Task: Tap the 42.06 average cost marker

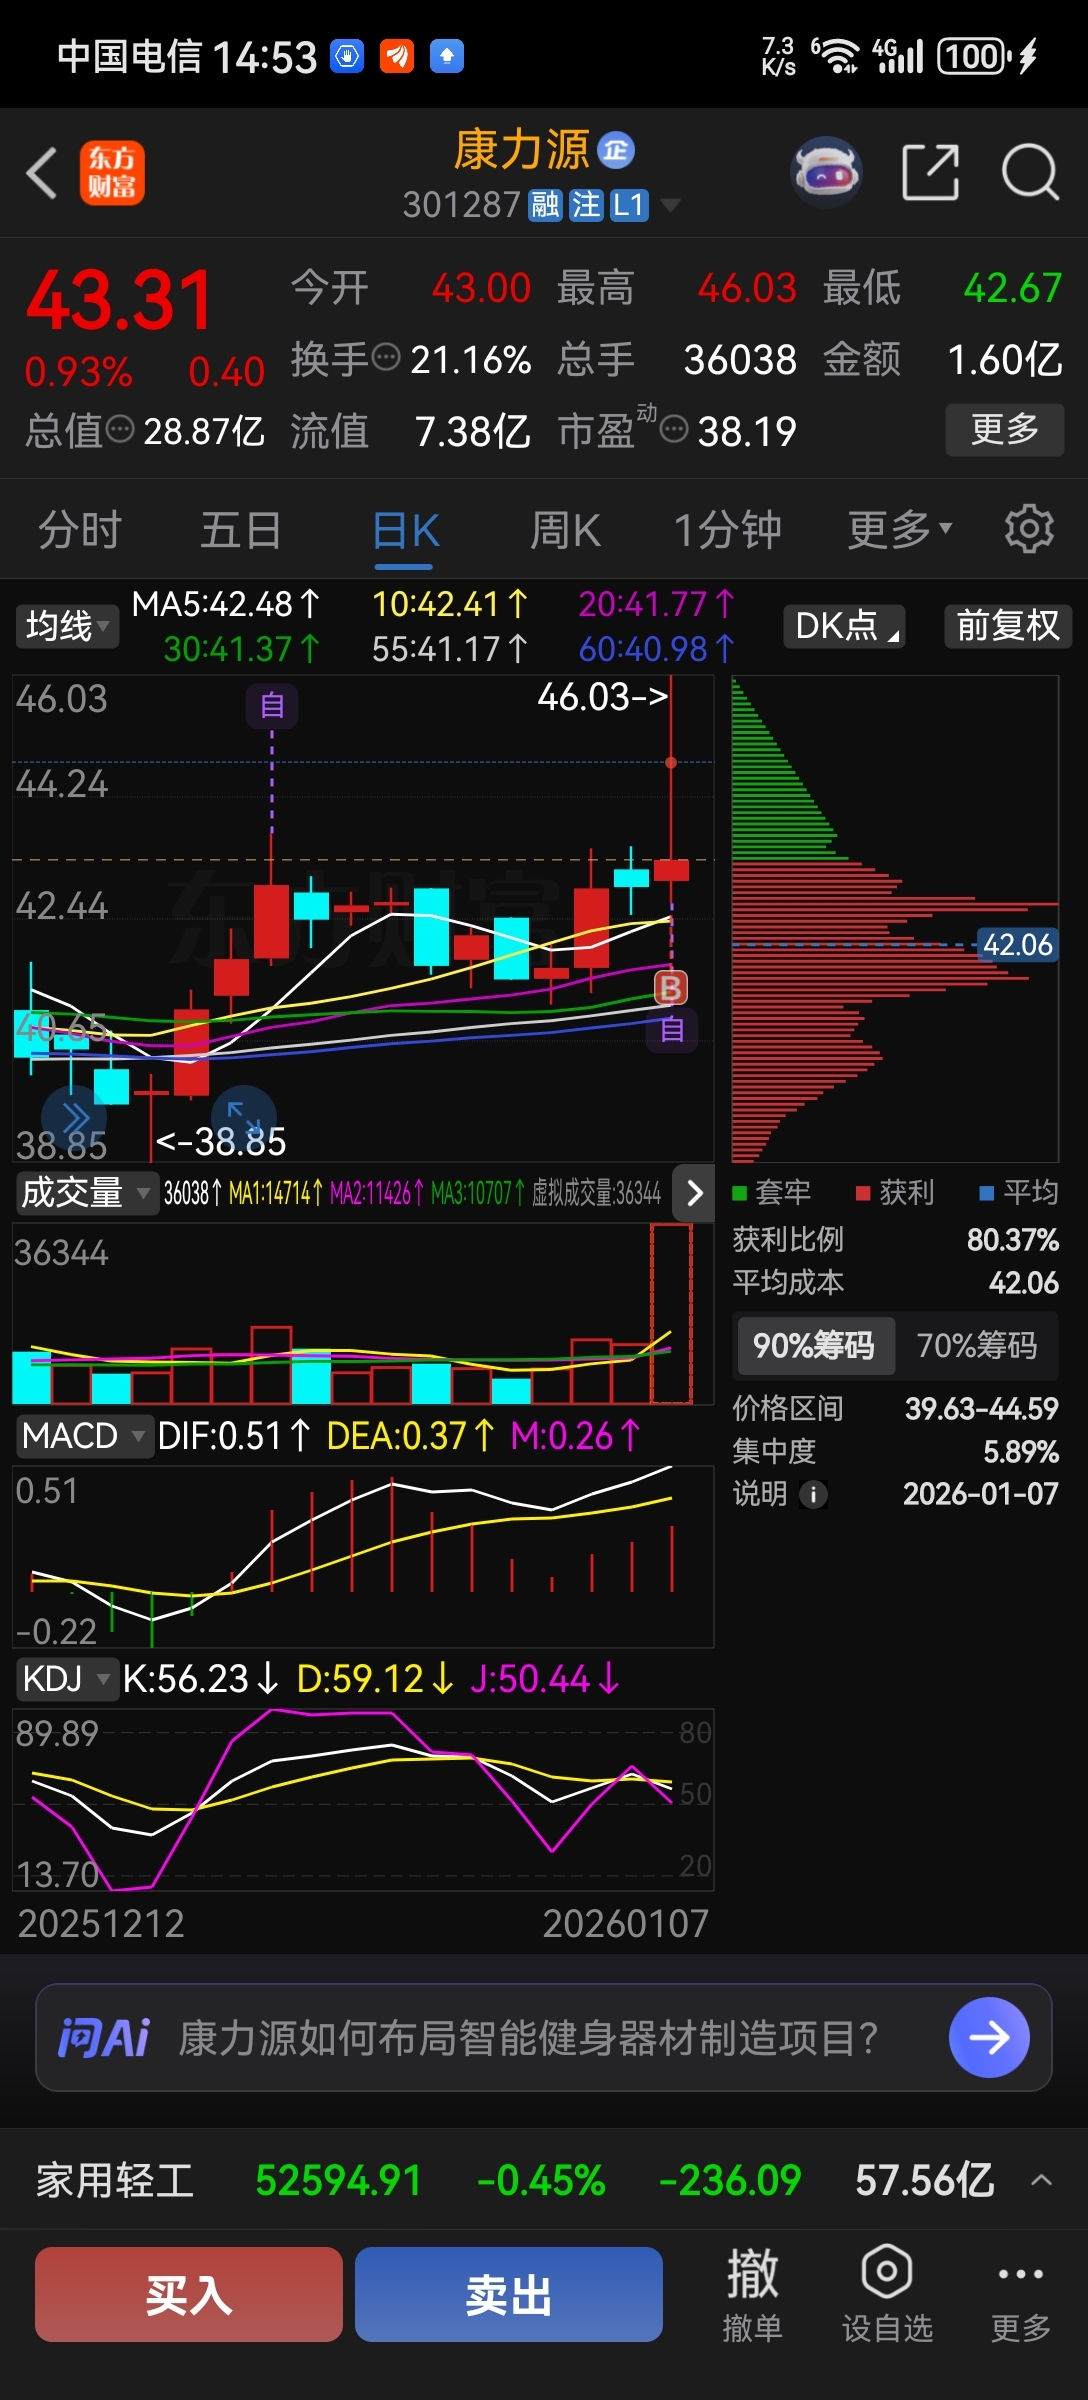Action: tap(1017, 945)
